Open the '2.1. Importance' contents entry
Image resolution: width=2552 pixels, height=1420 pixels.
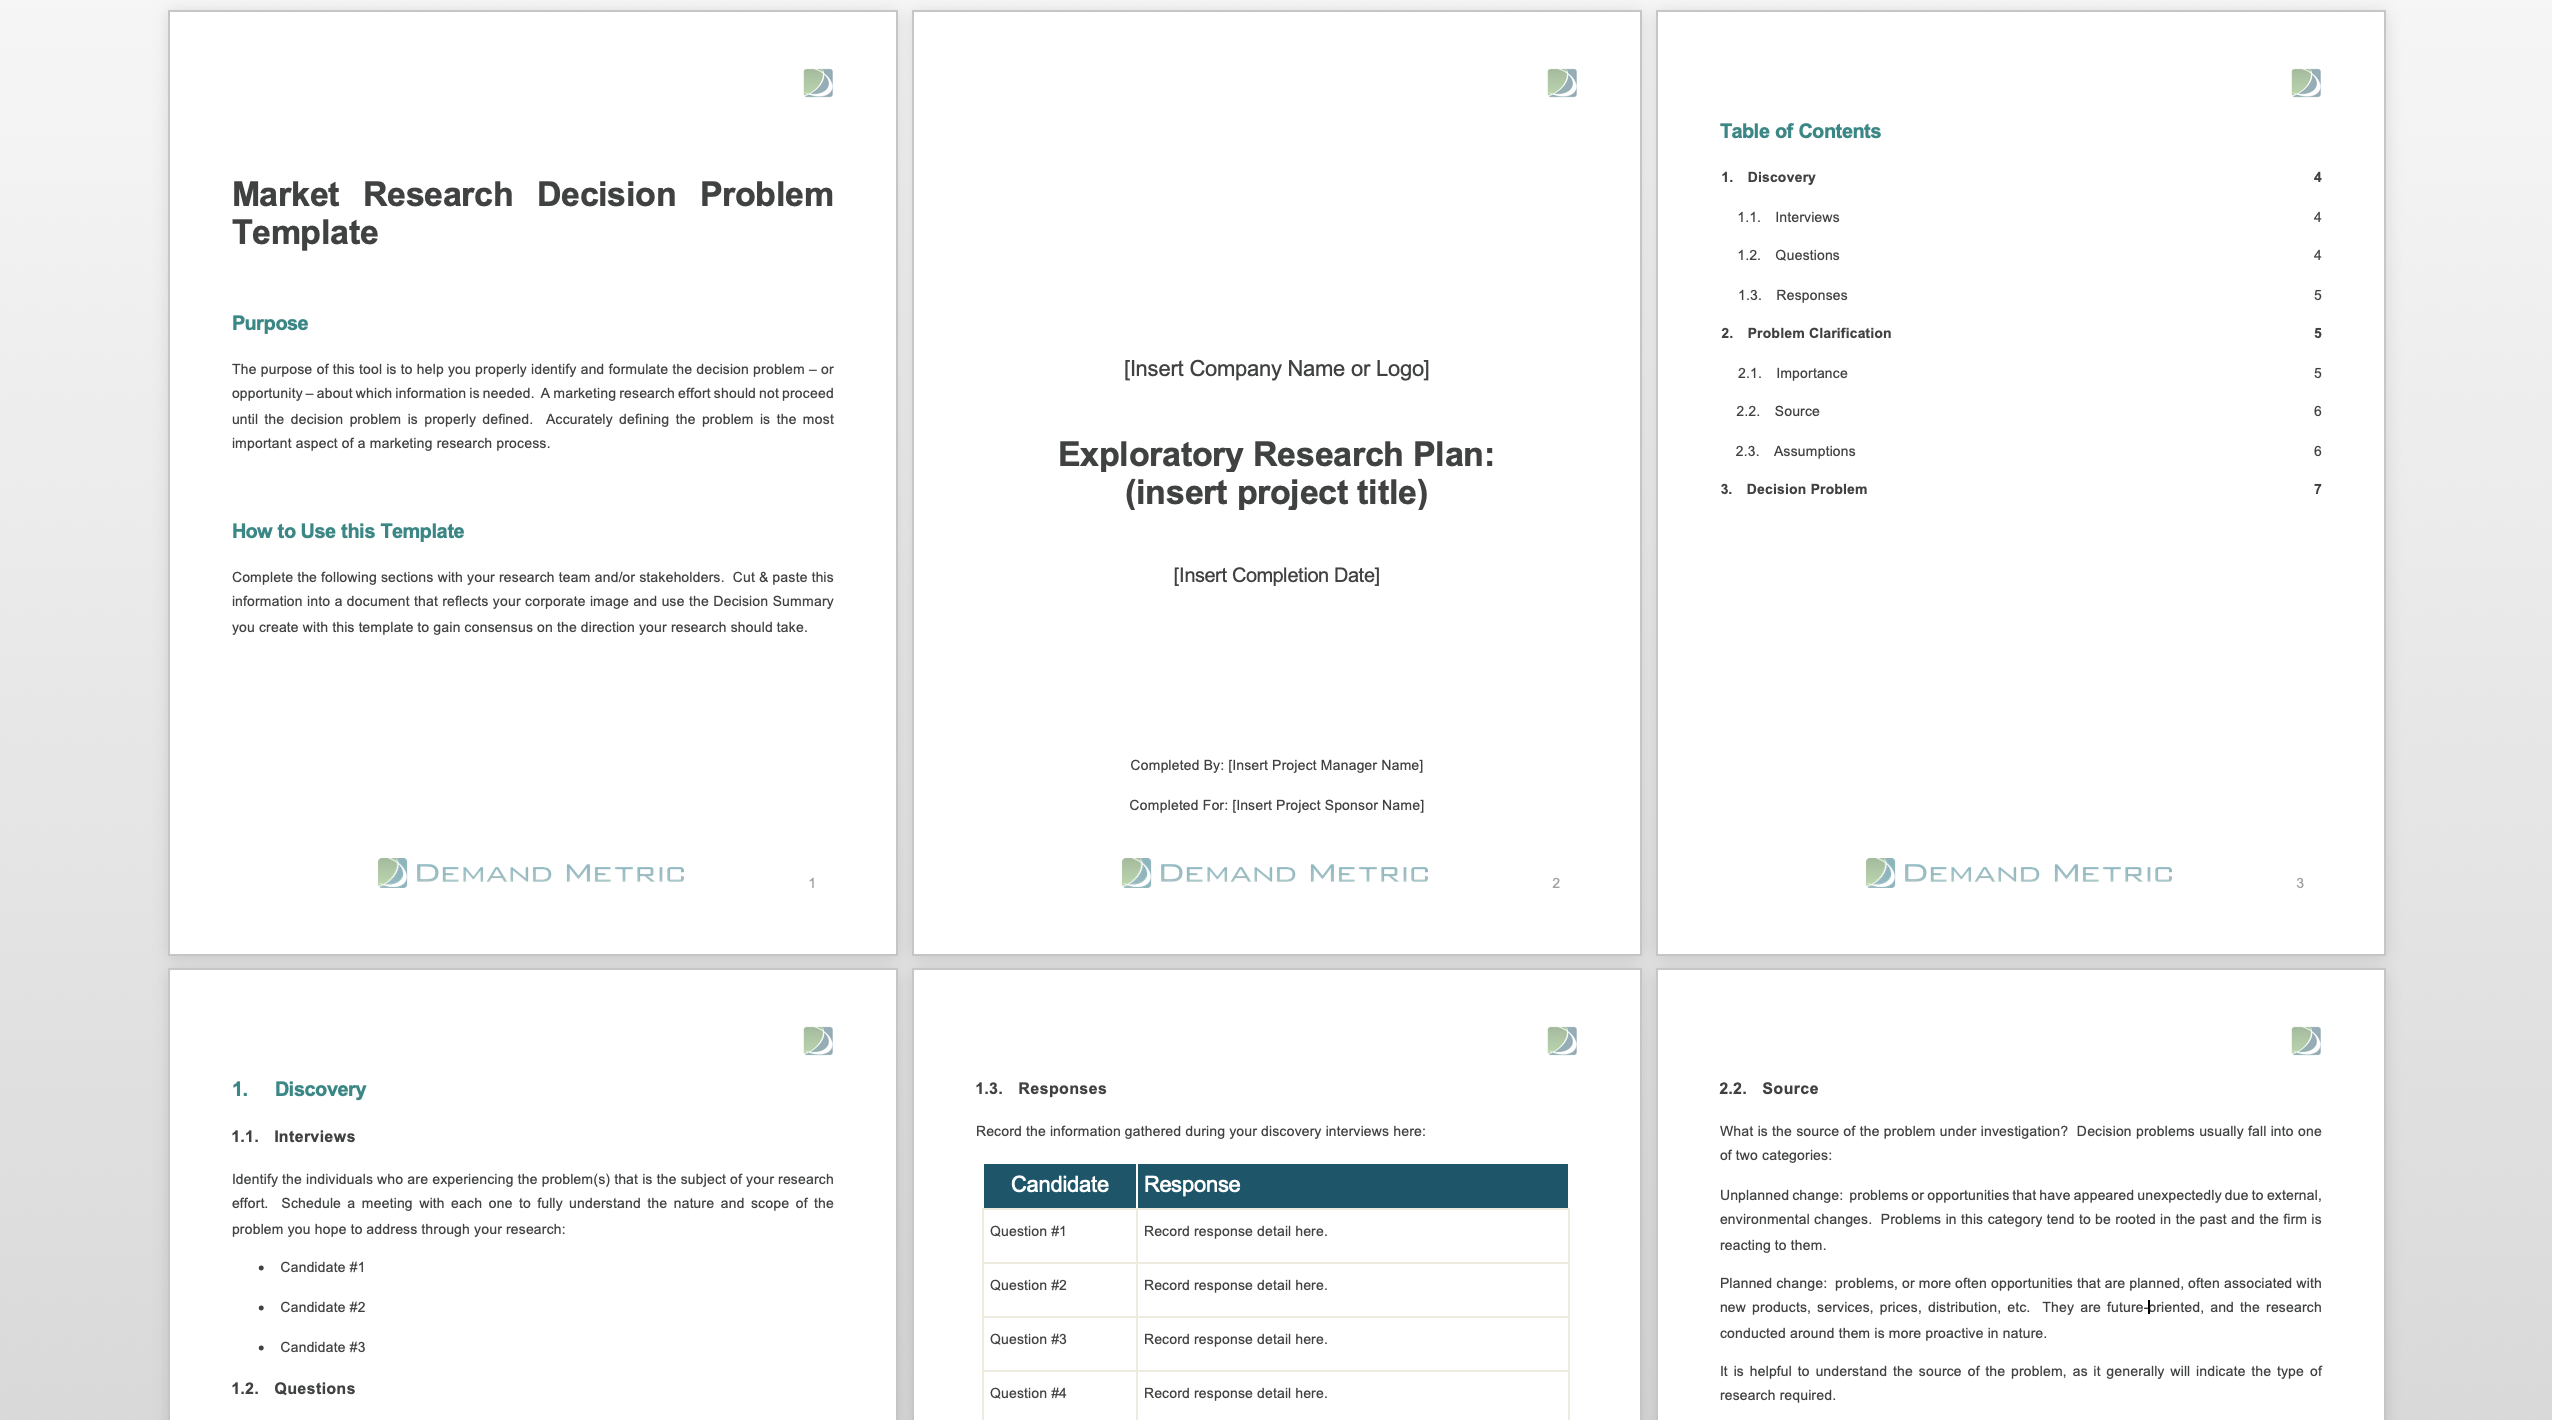click(2029, 373)
